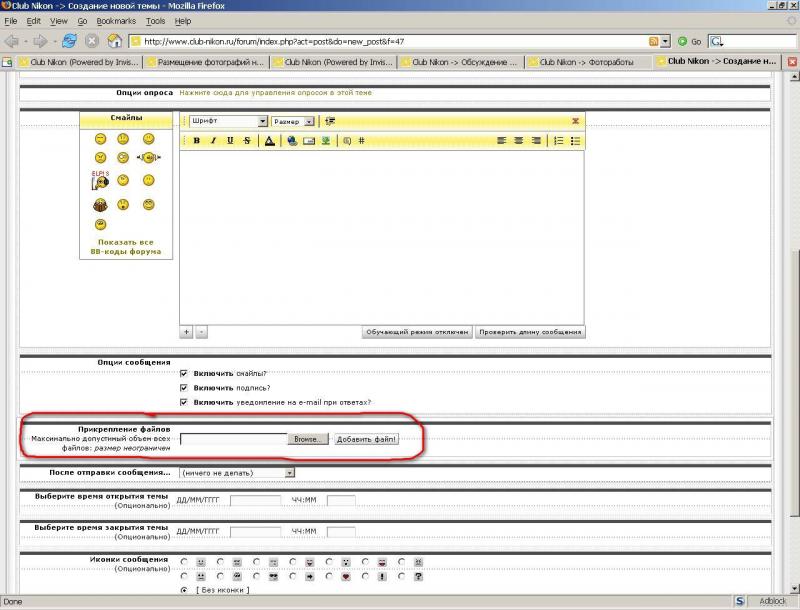Screen dimensions: 800x610
Task: Open 'Показать все BB-коды форума' link
Action: pyautogui.click(x=126, y=247)
